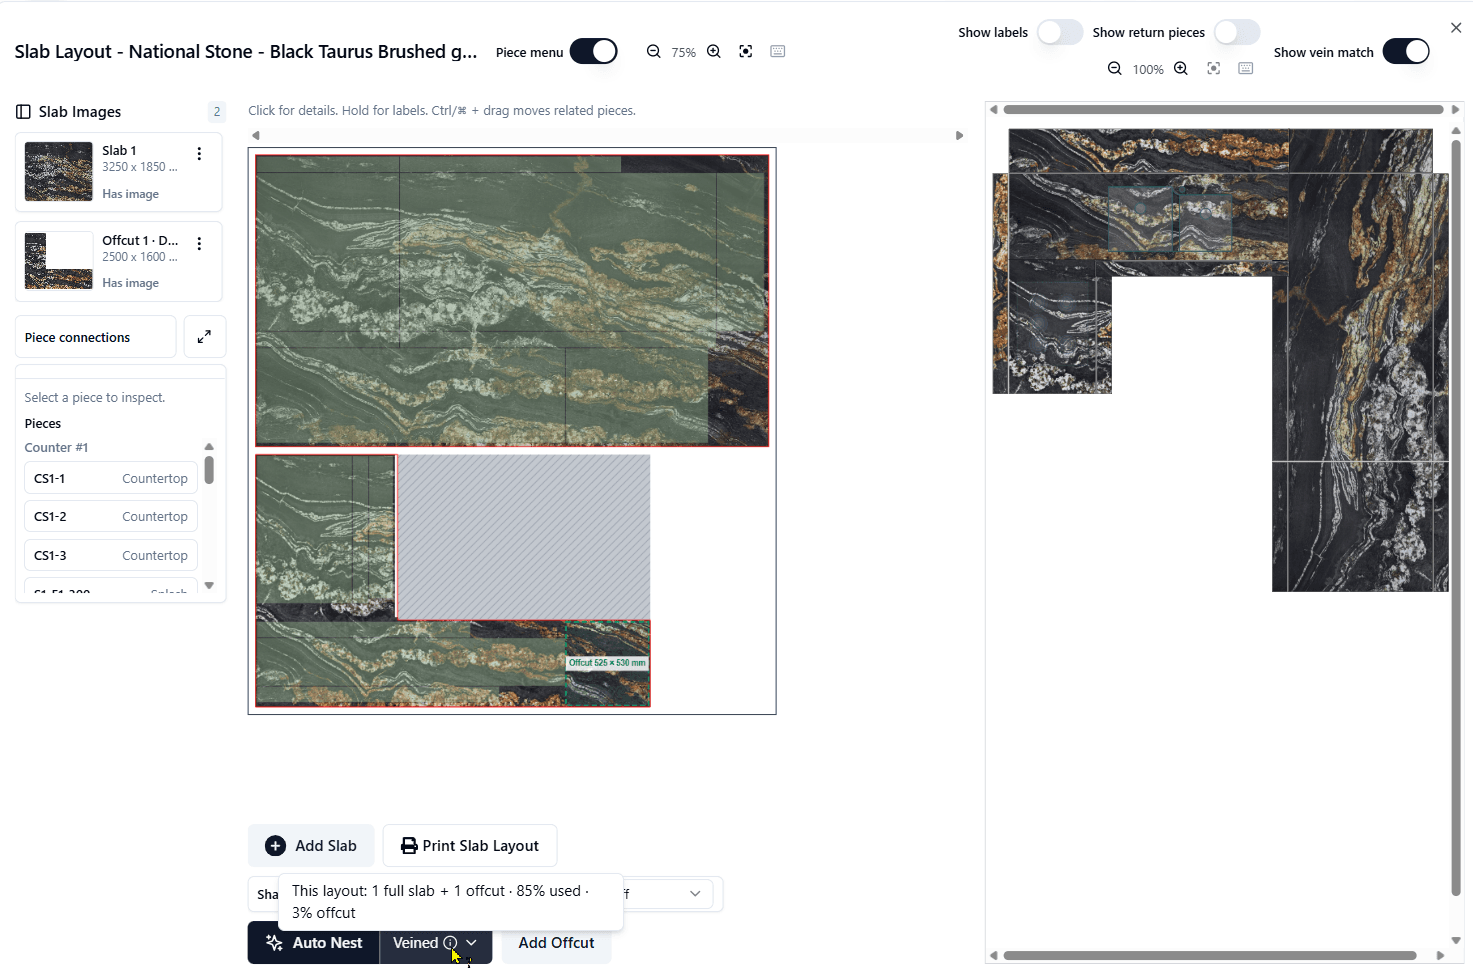
Task: Click the Offcut 525 × 530 mm label
Action: [x=607, y=663]
